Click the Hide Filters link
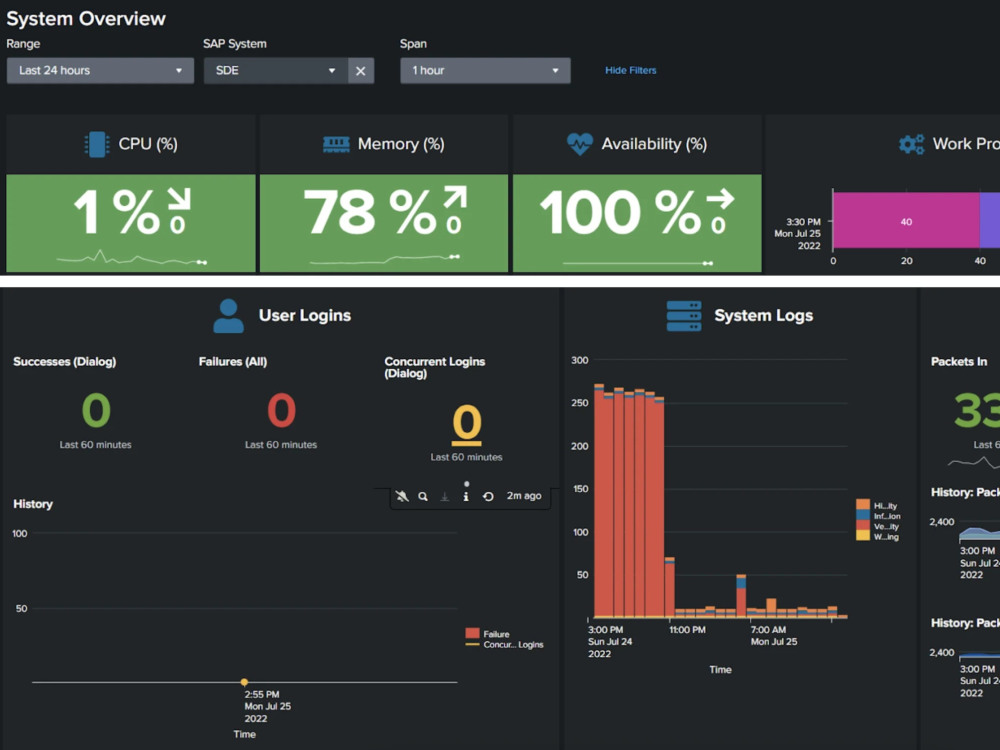Image resolution: width=1000 pixels, height=750 pixels. coord(630,70)
